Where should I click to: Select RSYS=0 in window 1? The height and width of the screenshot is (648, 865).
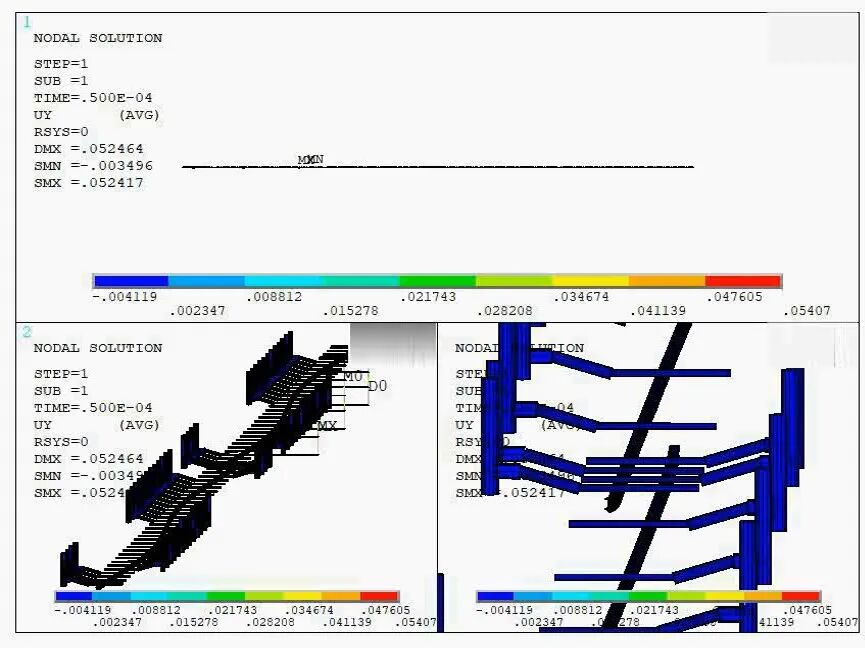tap(61, 132)
